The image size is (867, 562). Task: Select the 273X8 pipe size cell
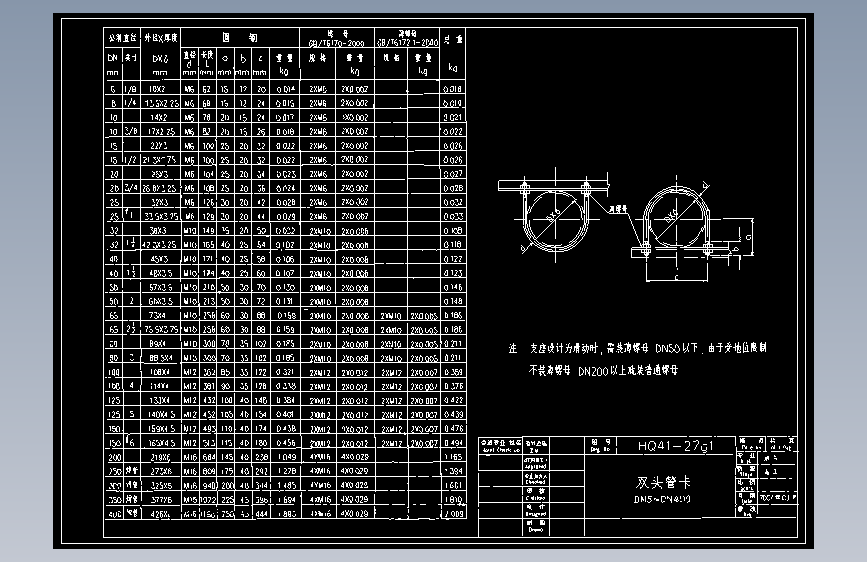(x=160, y=471)
